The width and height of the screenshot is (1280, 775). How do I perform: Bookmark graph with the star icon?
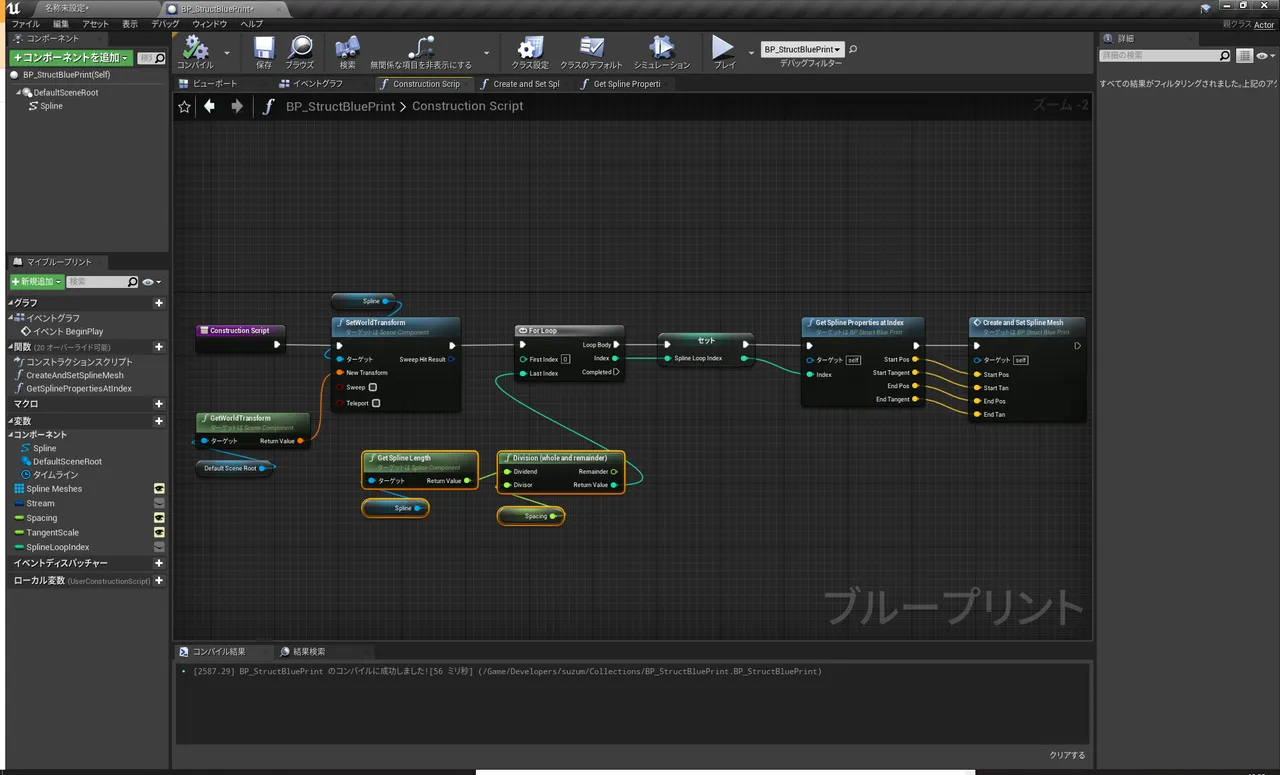tap(184, 106)
